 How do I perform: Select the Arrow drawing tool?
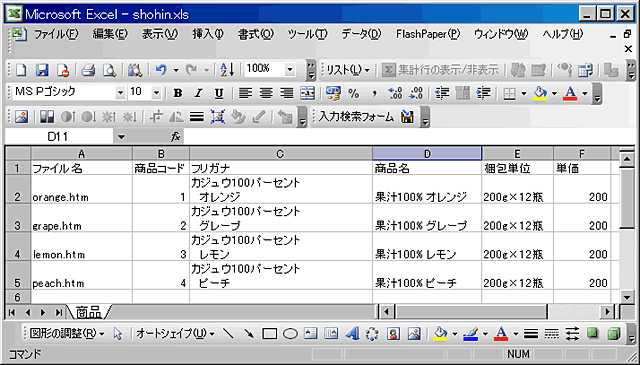pos(249,334)
